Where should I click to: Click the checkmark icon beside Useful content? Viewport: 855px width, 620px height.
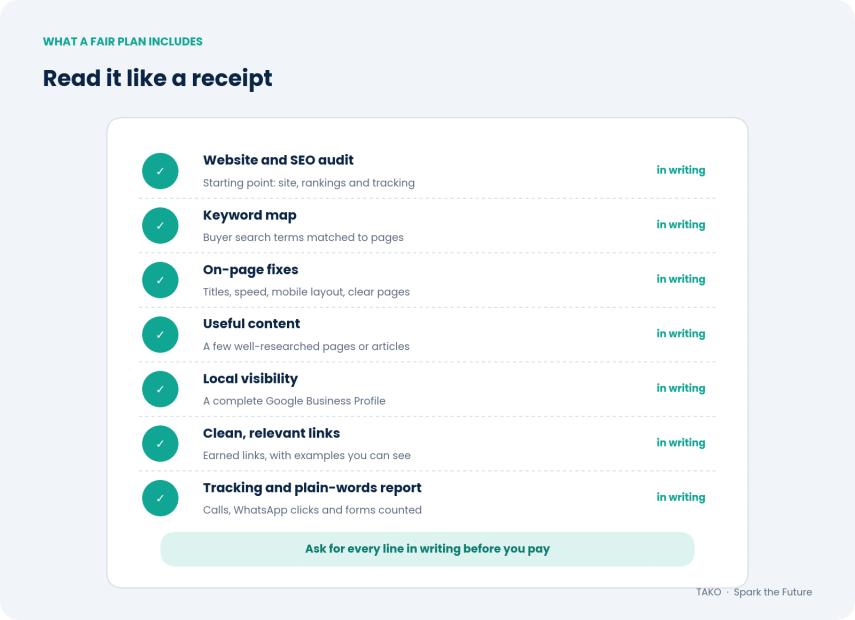point(160,334)
